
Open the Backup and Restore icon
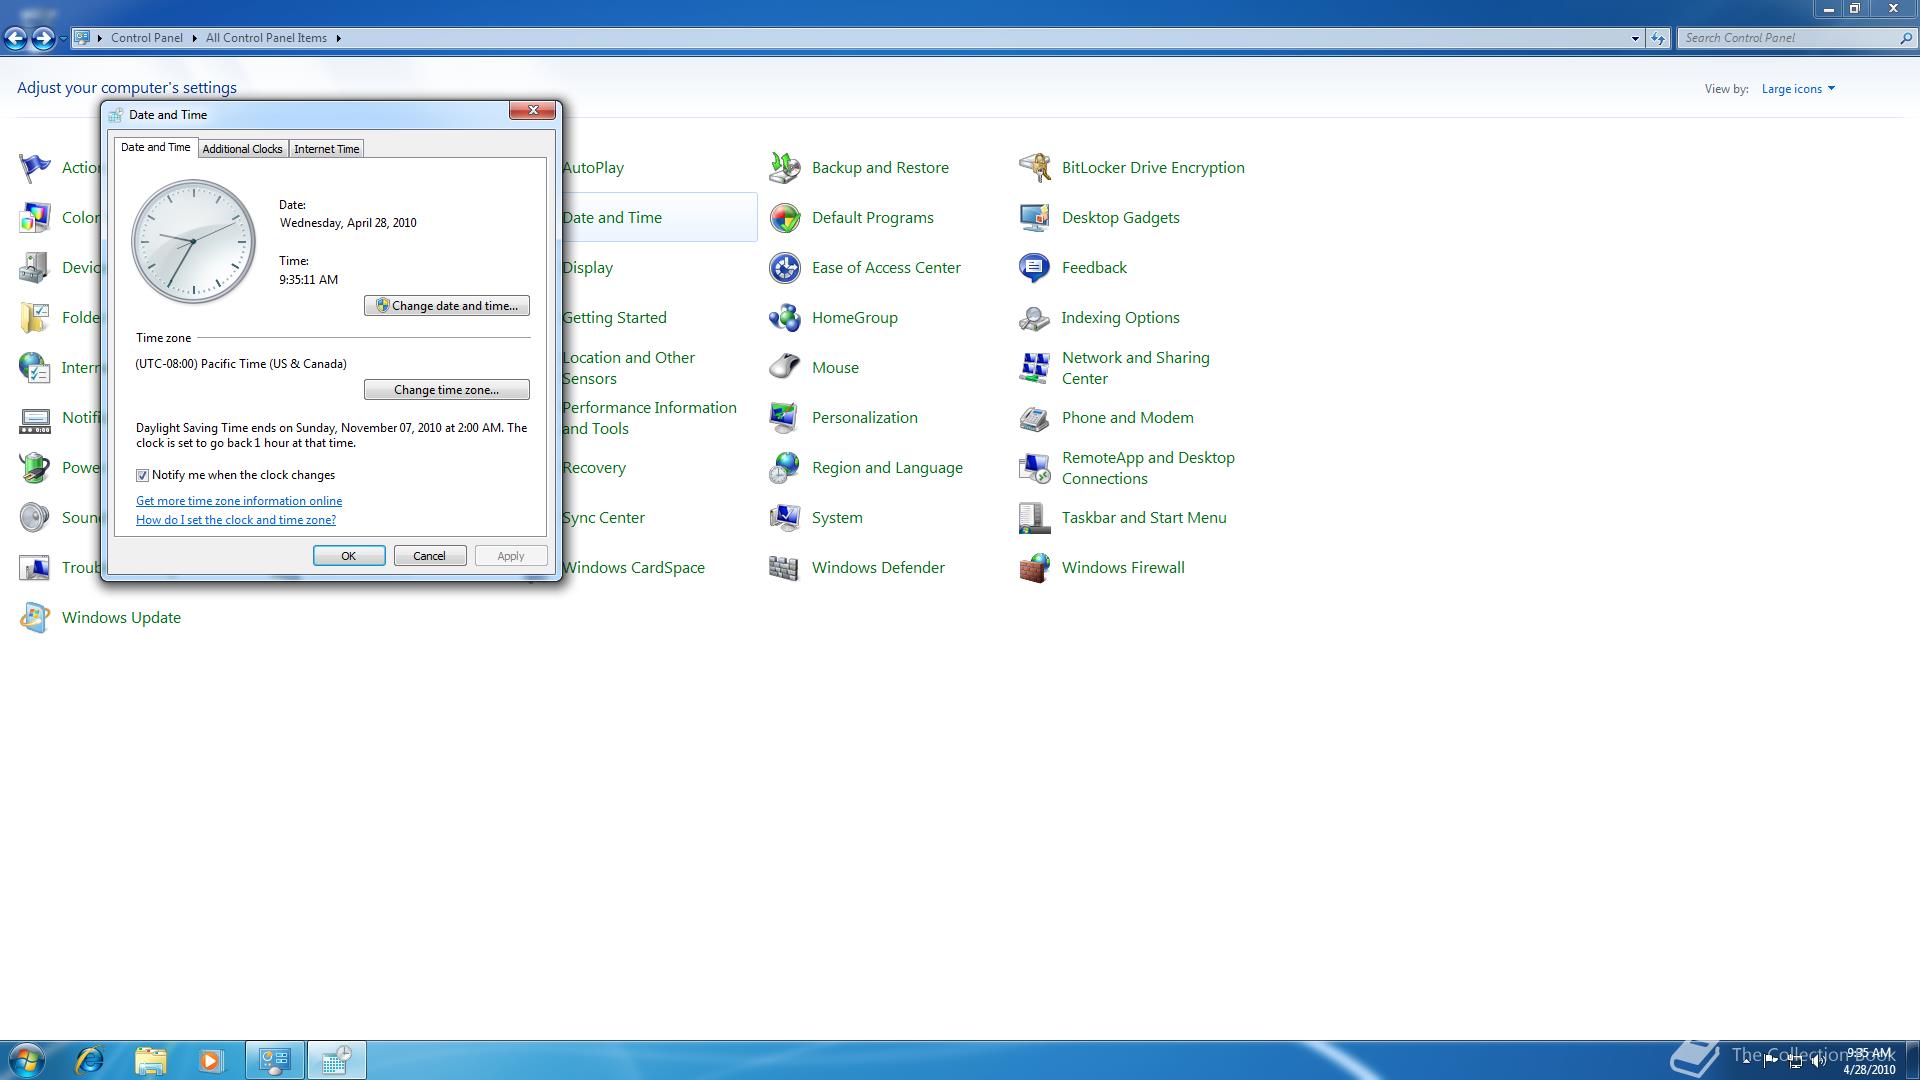[785, 168]
